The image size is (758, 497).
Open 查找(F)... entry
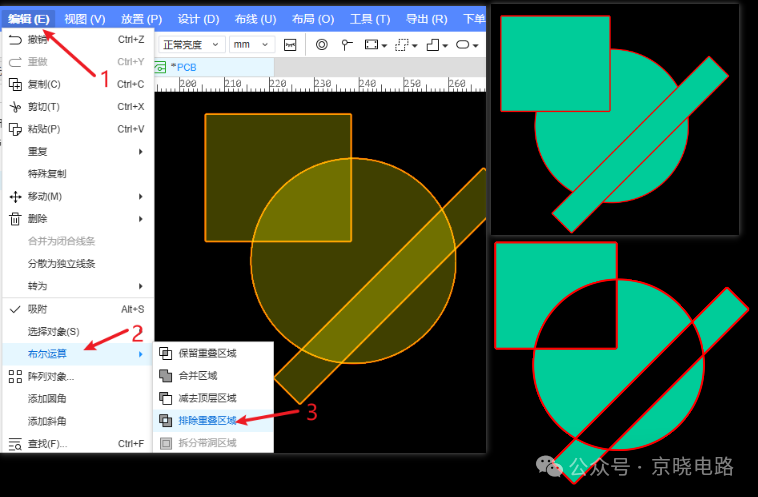click(x=78, y=444)
